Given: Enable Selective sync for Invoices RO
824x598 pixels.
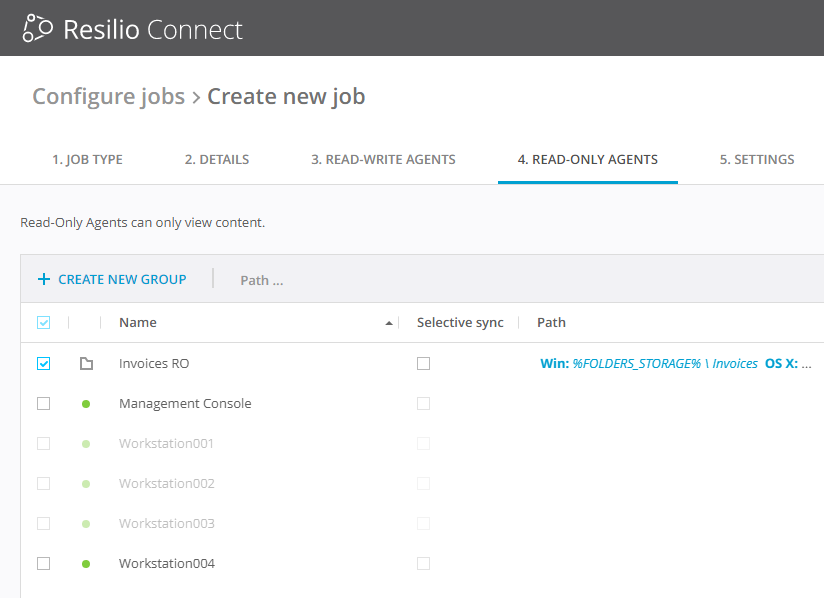Looking at the screenshot, I should point(423,364).
